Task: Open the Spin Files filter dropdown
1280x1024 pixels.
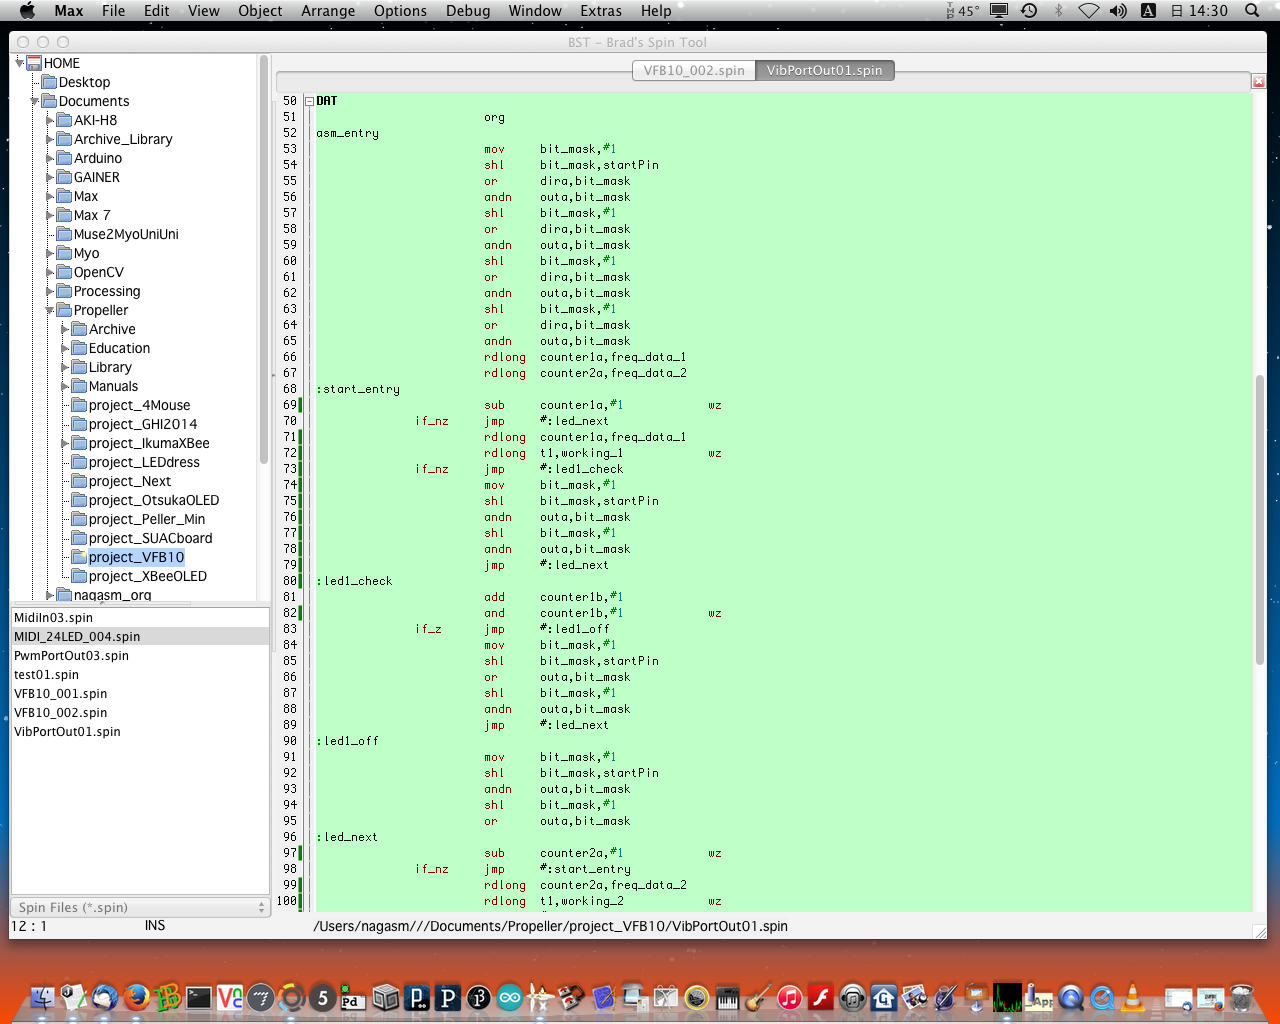Action: (140, 907)
